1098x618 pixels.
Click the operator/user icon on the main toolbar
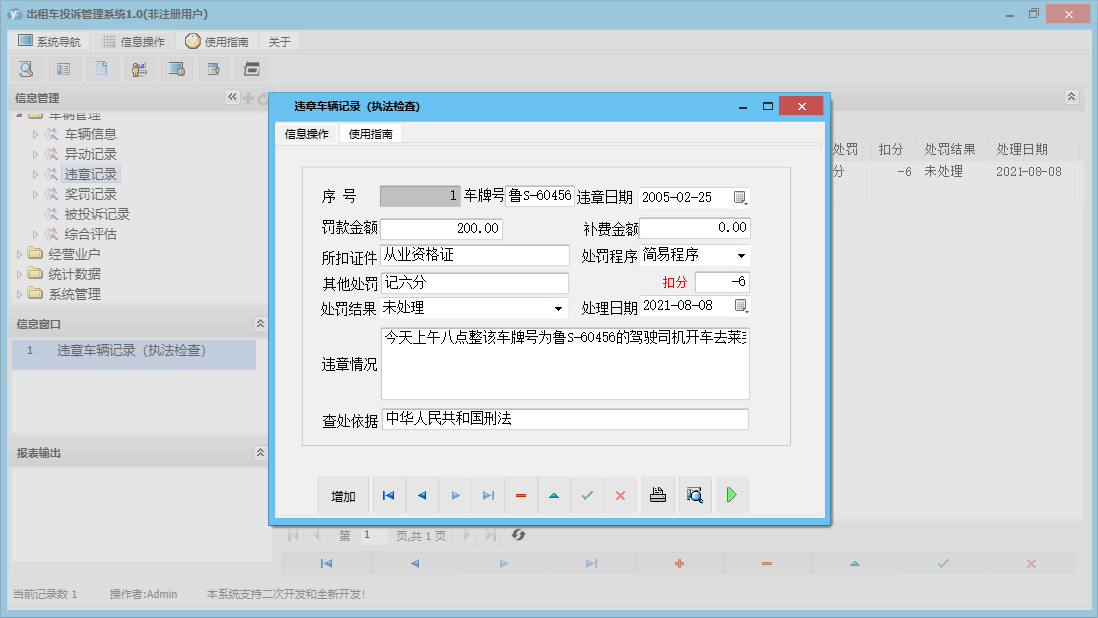(139, 69)
